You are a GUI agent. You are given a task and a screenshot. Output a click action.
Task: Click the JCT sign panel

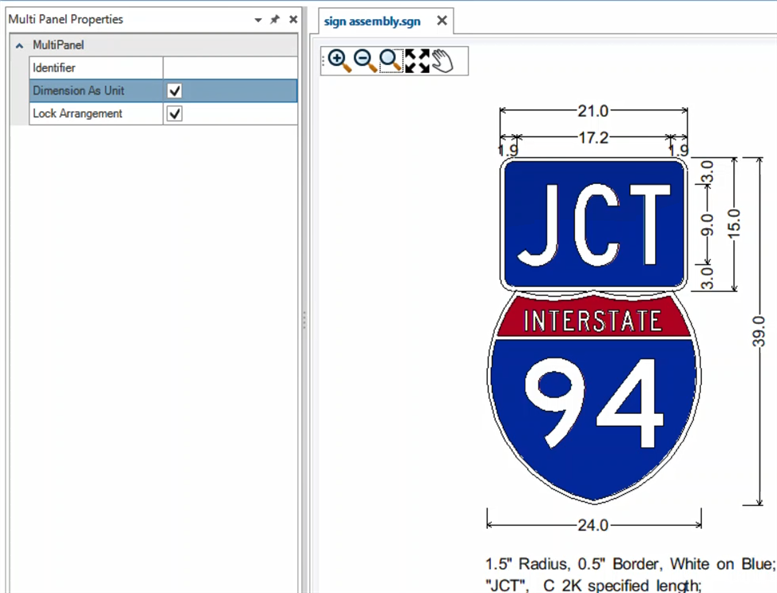594,224
